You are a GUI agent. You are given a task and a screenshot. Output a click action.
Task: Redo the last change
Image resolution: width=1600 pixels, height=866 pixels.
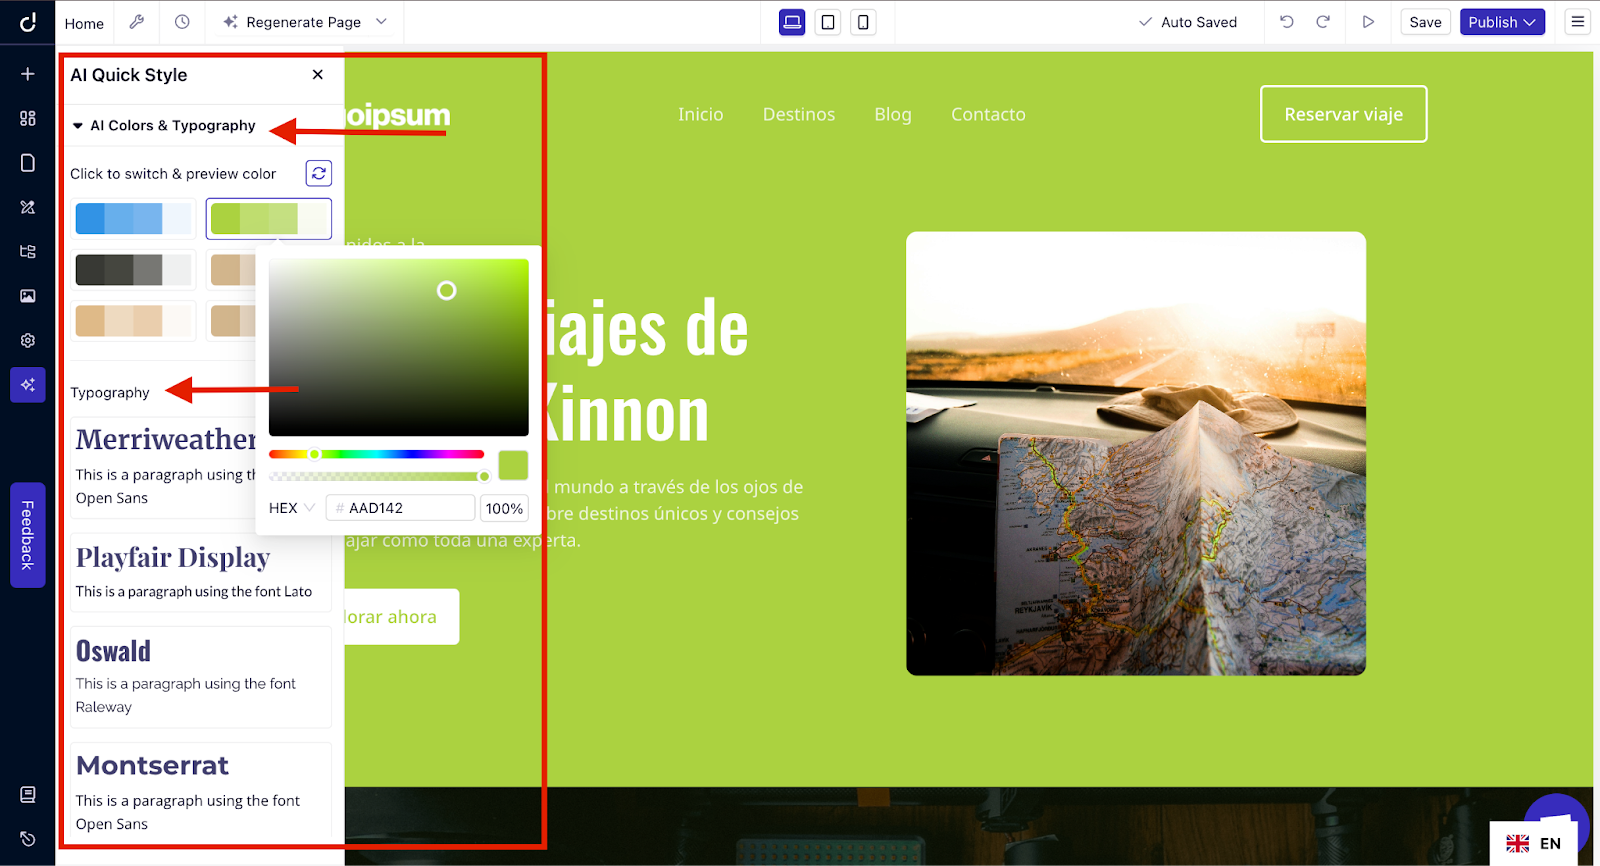coord(1323,22)
